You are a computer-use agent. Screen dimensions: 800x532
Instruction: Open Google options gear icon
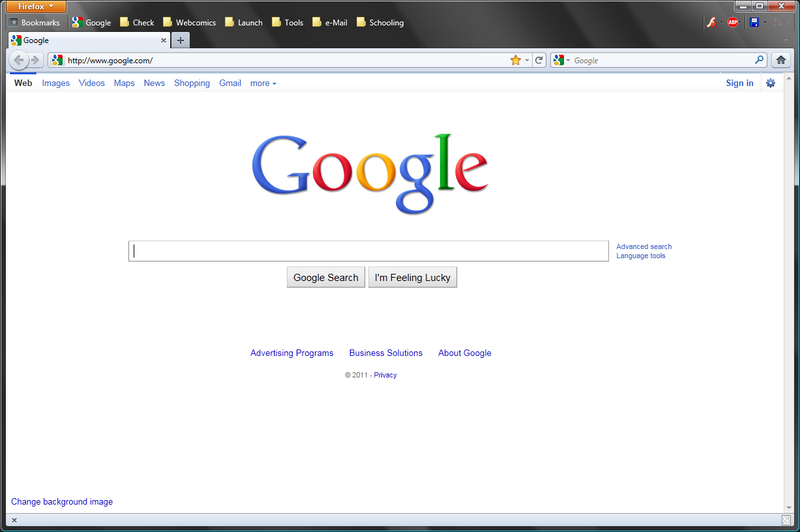(770, 83)
